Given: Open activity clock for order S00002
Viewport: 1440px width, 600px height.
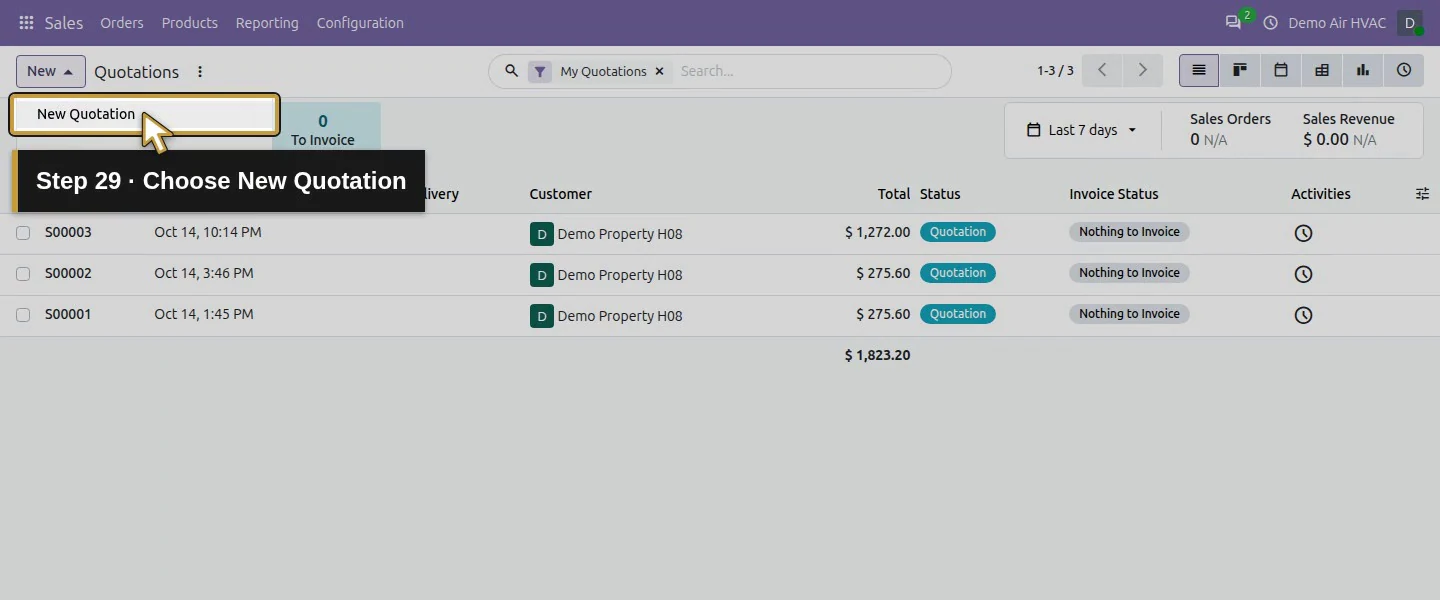Looking at the screenshot, I should [x=1303, y=274].
